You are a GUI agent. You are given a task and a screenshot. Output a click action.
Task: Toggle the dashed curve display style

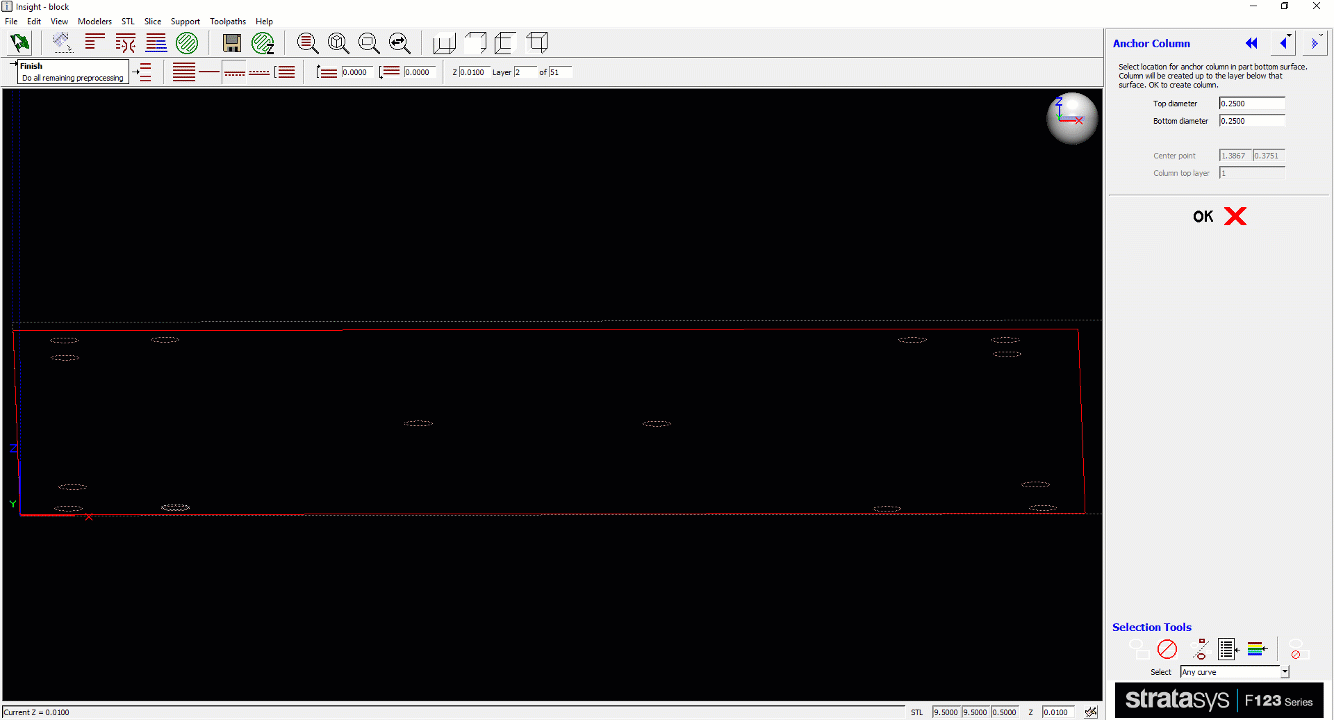[x=260, y=71]
